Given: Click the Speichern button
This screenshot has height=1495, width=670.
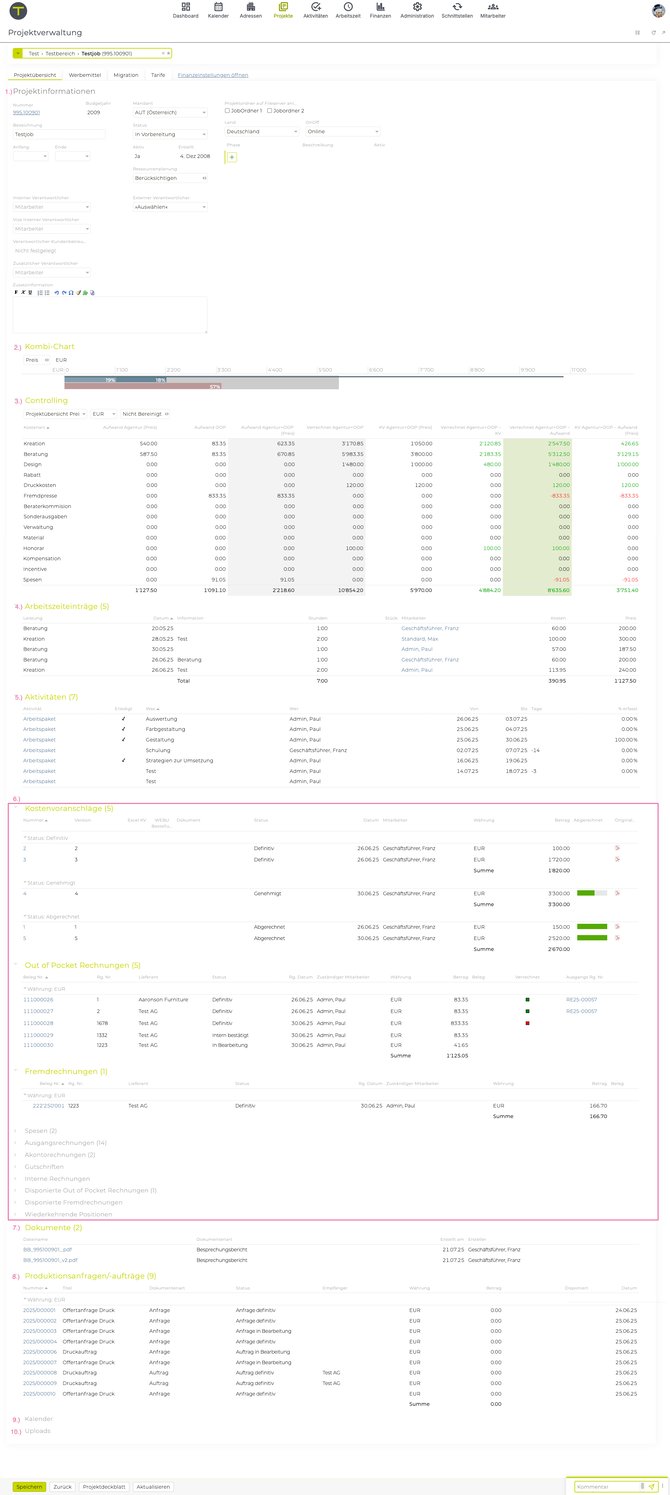Looking at the screenshot, I should (x=29, y=1486).
